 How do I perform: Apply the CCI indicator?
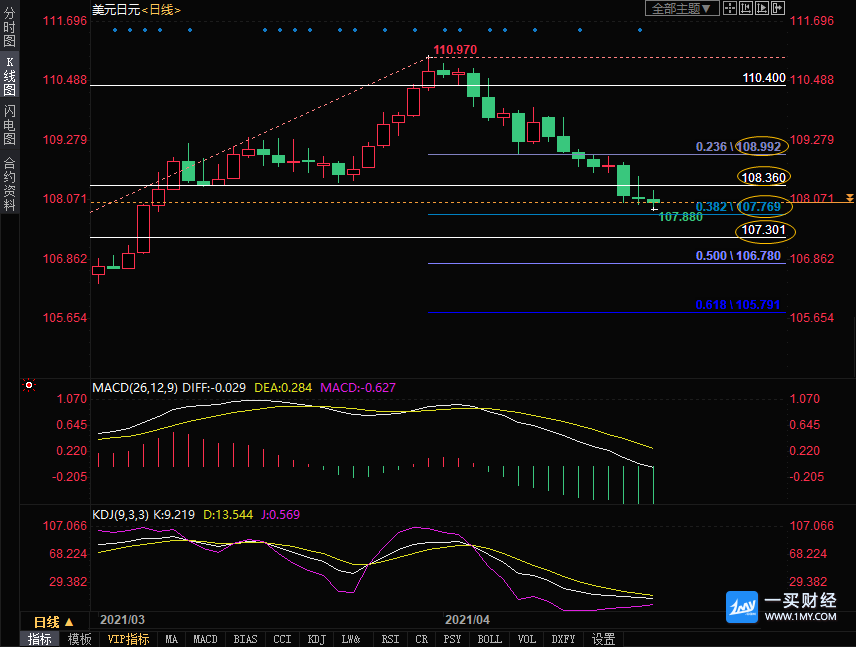282,639
